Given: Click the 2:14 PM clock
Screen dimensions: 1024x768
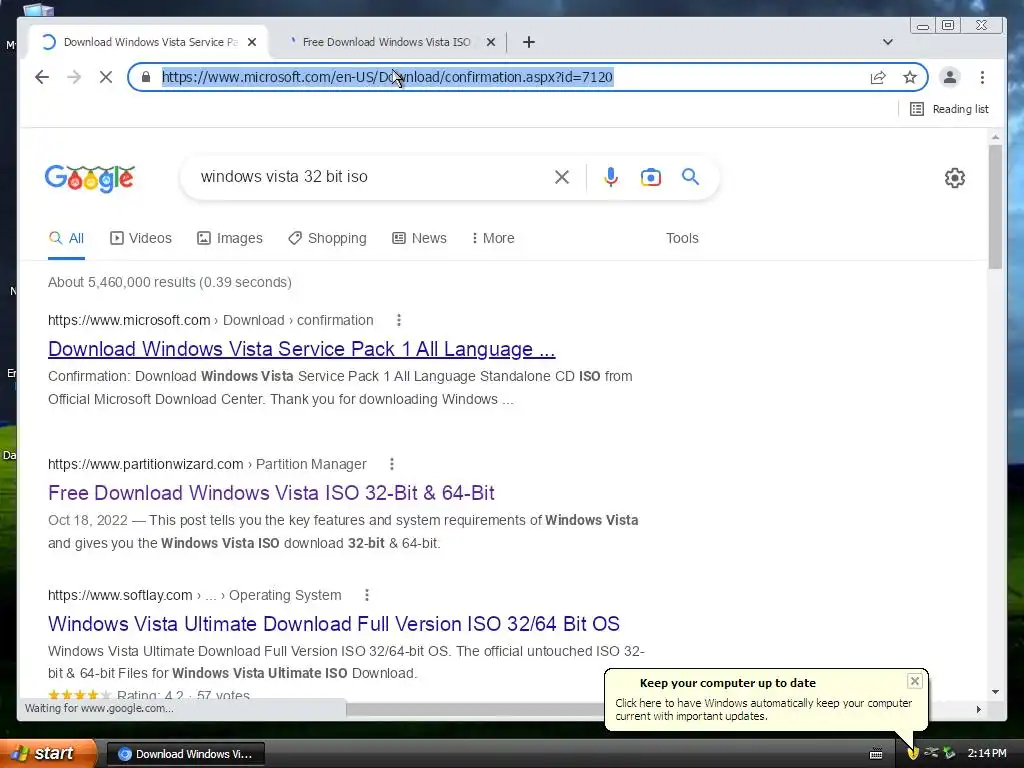Looking at the screenshot, I should (x=987, y=754).
